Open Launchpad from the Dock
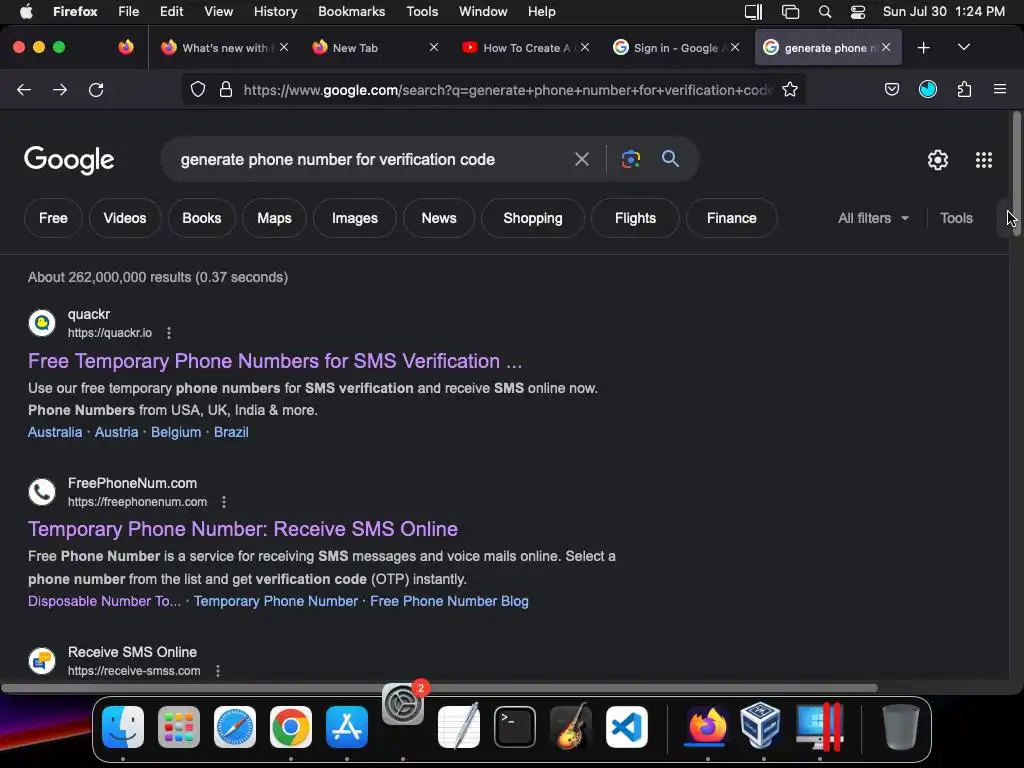The height and width of the screenshot is (768, 1024). pos(179,727)
